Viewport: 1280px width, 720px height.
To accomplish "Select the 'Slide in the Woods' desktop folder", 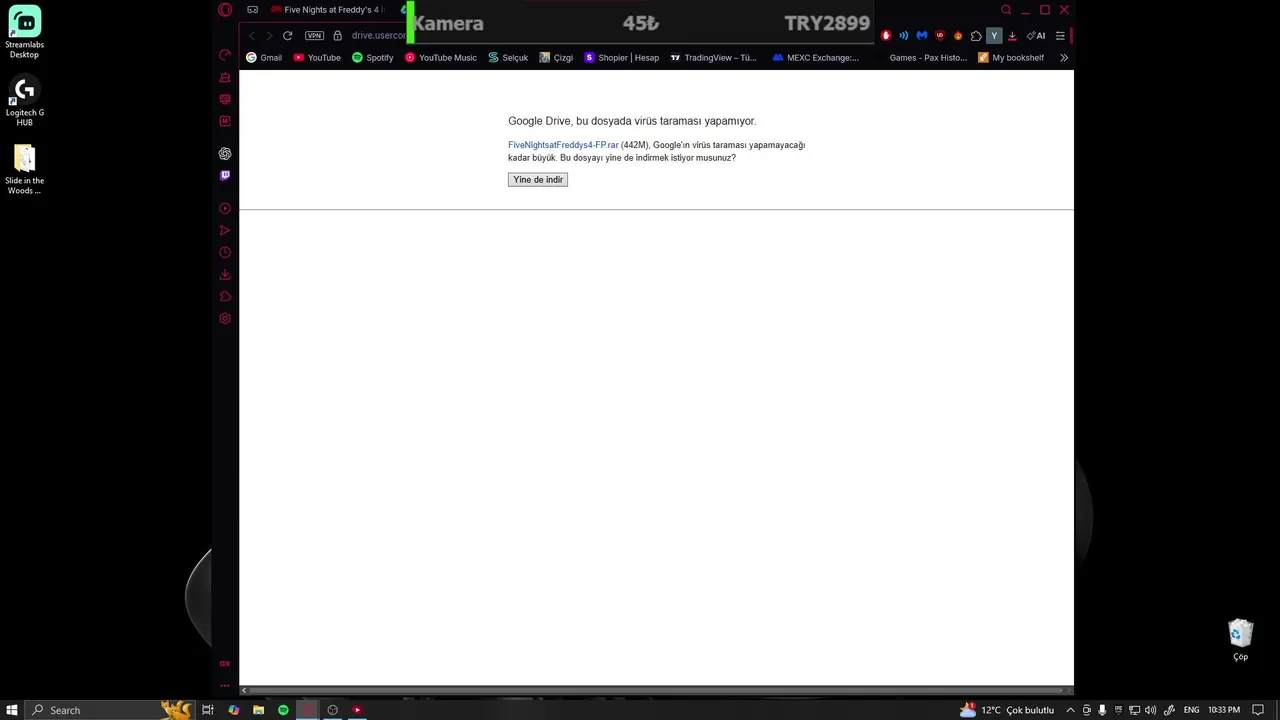I will (24, 170).
